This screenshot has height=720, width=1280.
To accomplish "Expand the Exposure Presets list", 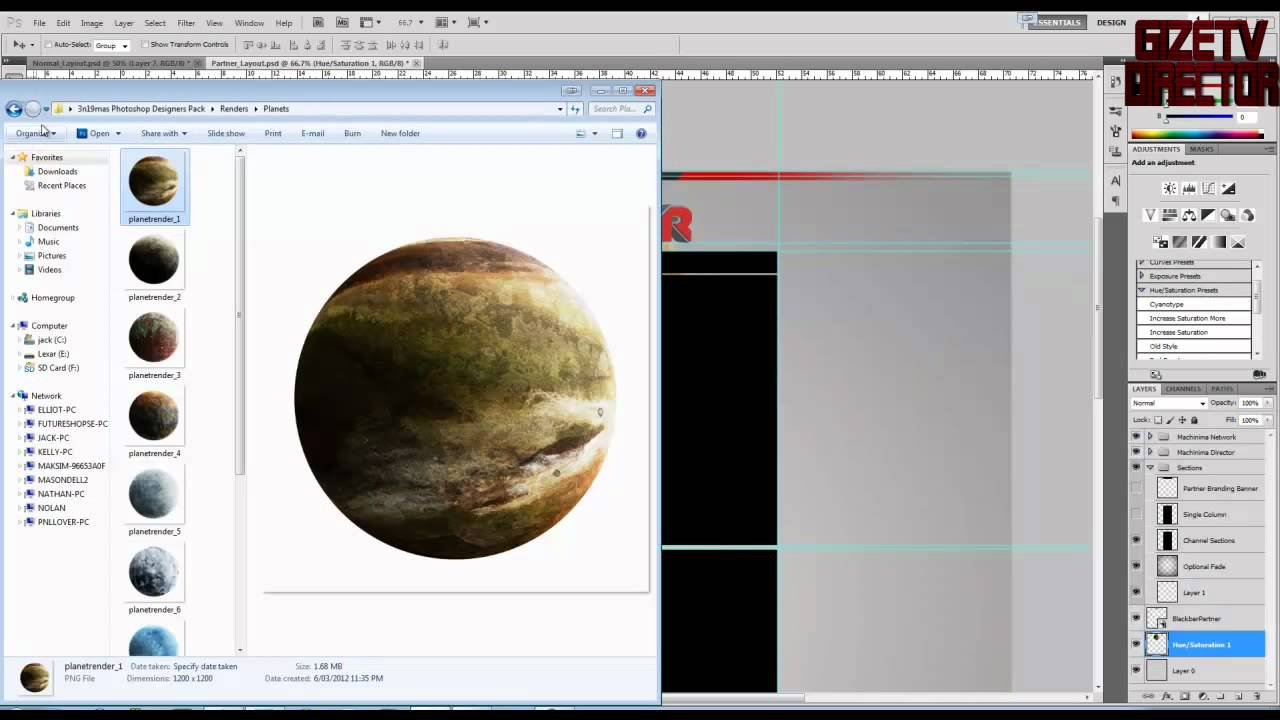I will [x=1142, y=276].
